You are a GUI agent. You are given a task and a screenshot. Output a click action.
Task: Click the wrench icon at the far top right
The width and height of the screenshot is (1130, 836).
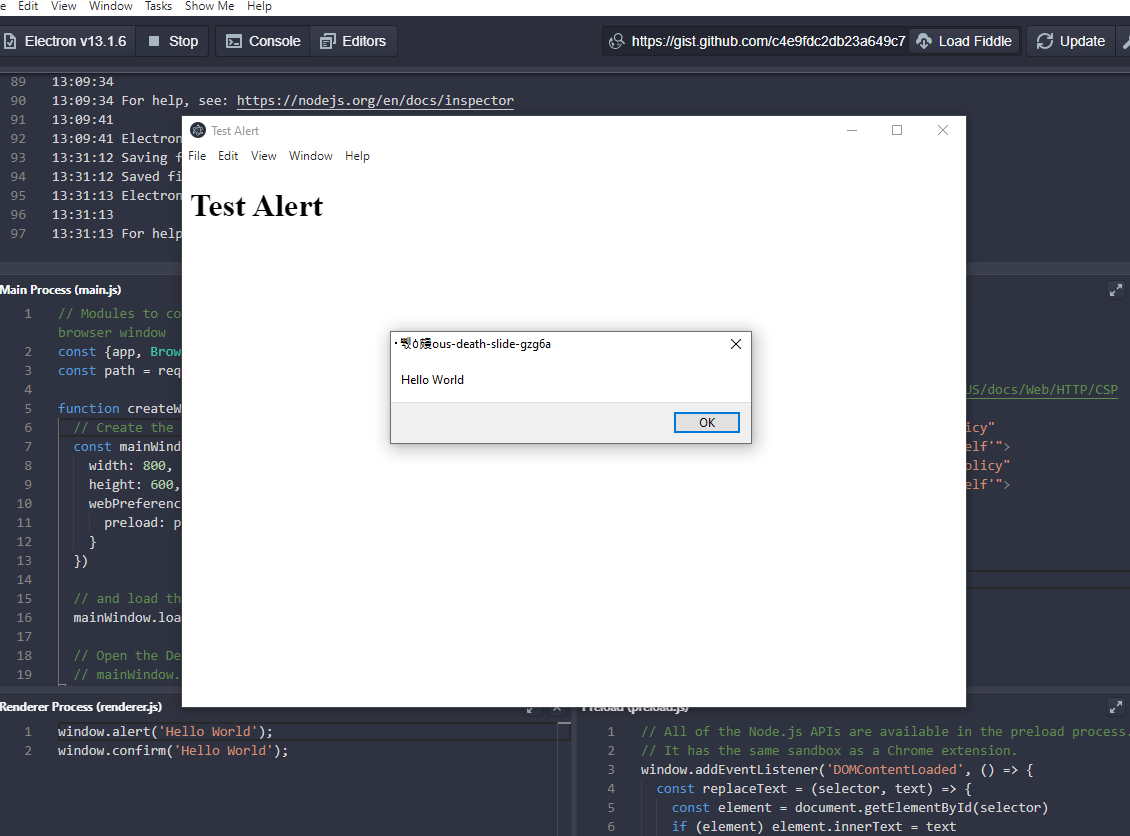pyautogui.click(x=1125, y=41)
